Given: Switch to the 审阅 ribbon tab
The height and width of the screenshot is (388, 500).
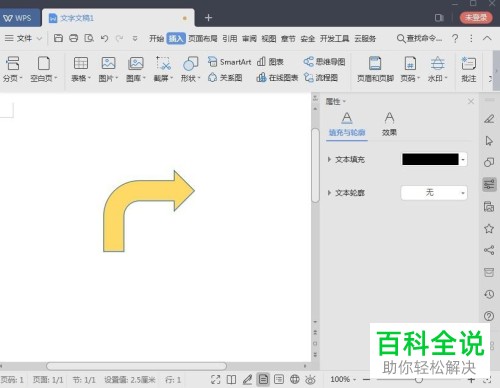Looking at the screenshot, I should coord(249,39).
